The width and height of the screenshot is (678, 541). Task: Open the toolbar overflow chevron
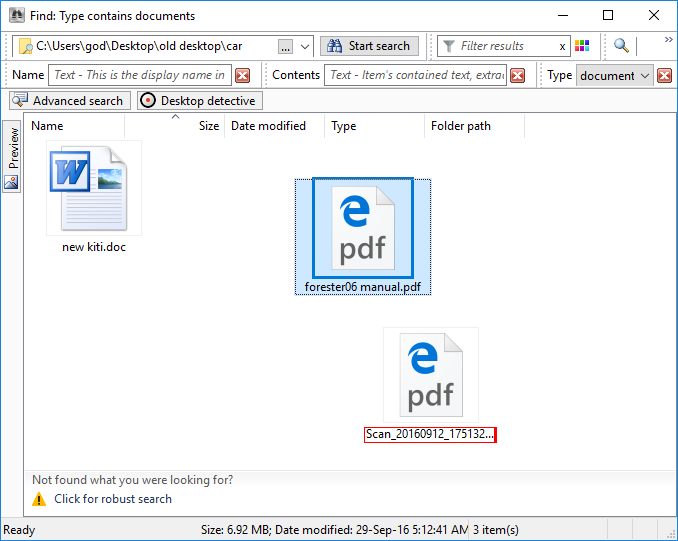pyautogui.click(x=668, y=40)
